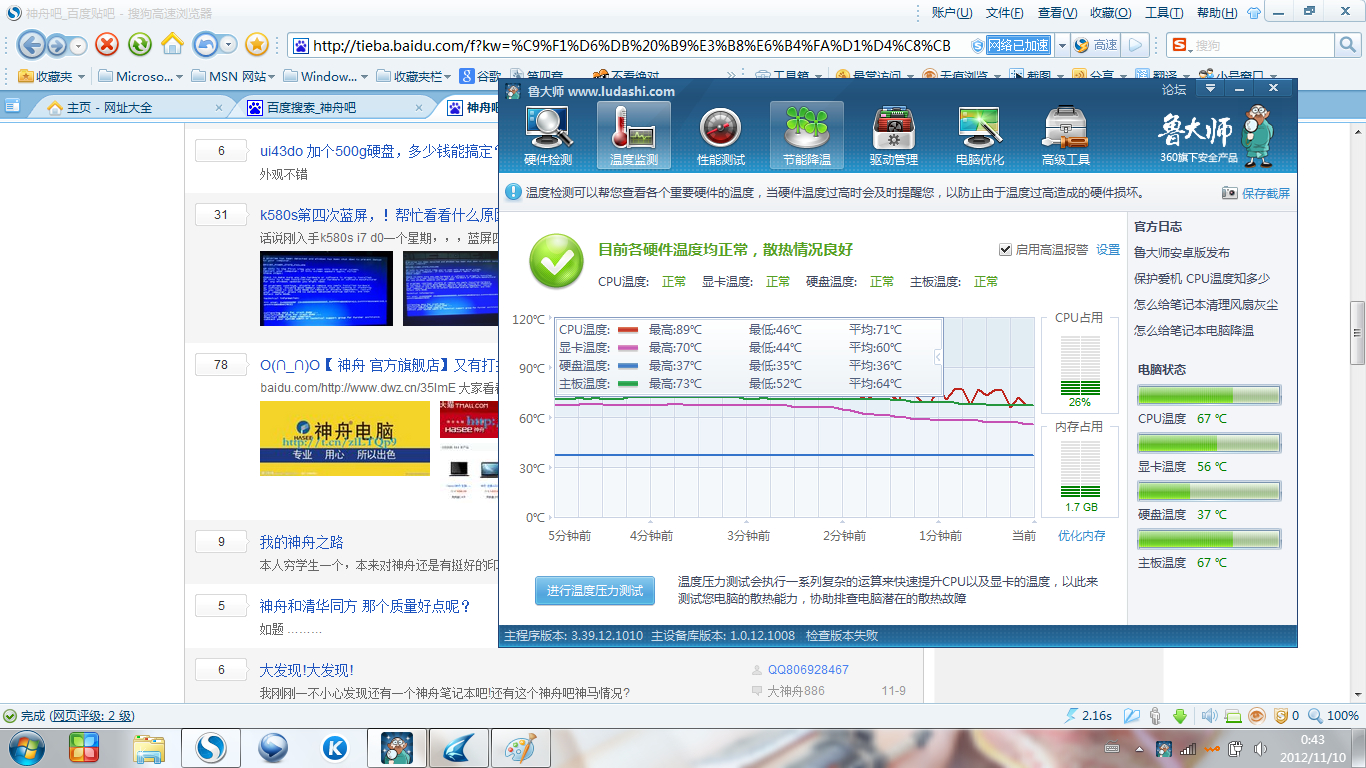
Task: Click the browser back arrow button
Action: (32, 44)
